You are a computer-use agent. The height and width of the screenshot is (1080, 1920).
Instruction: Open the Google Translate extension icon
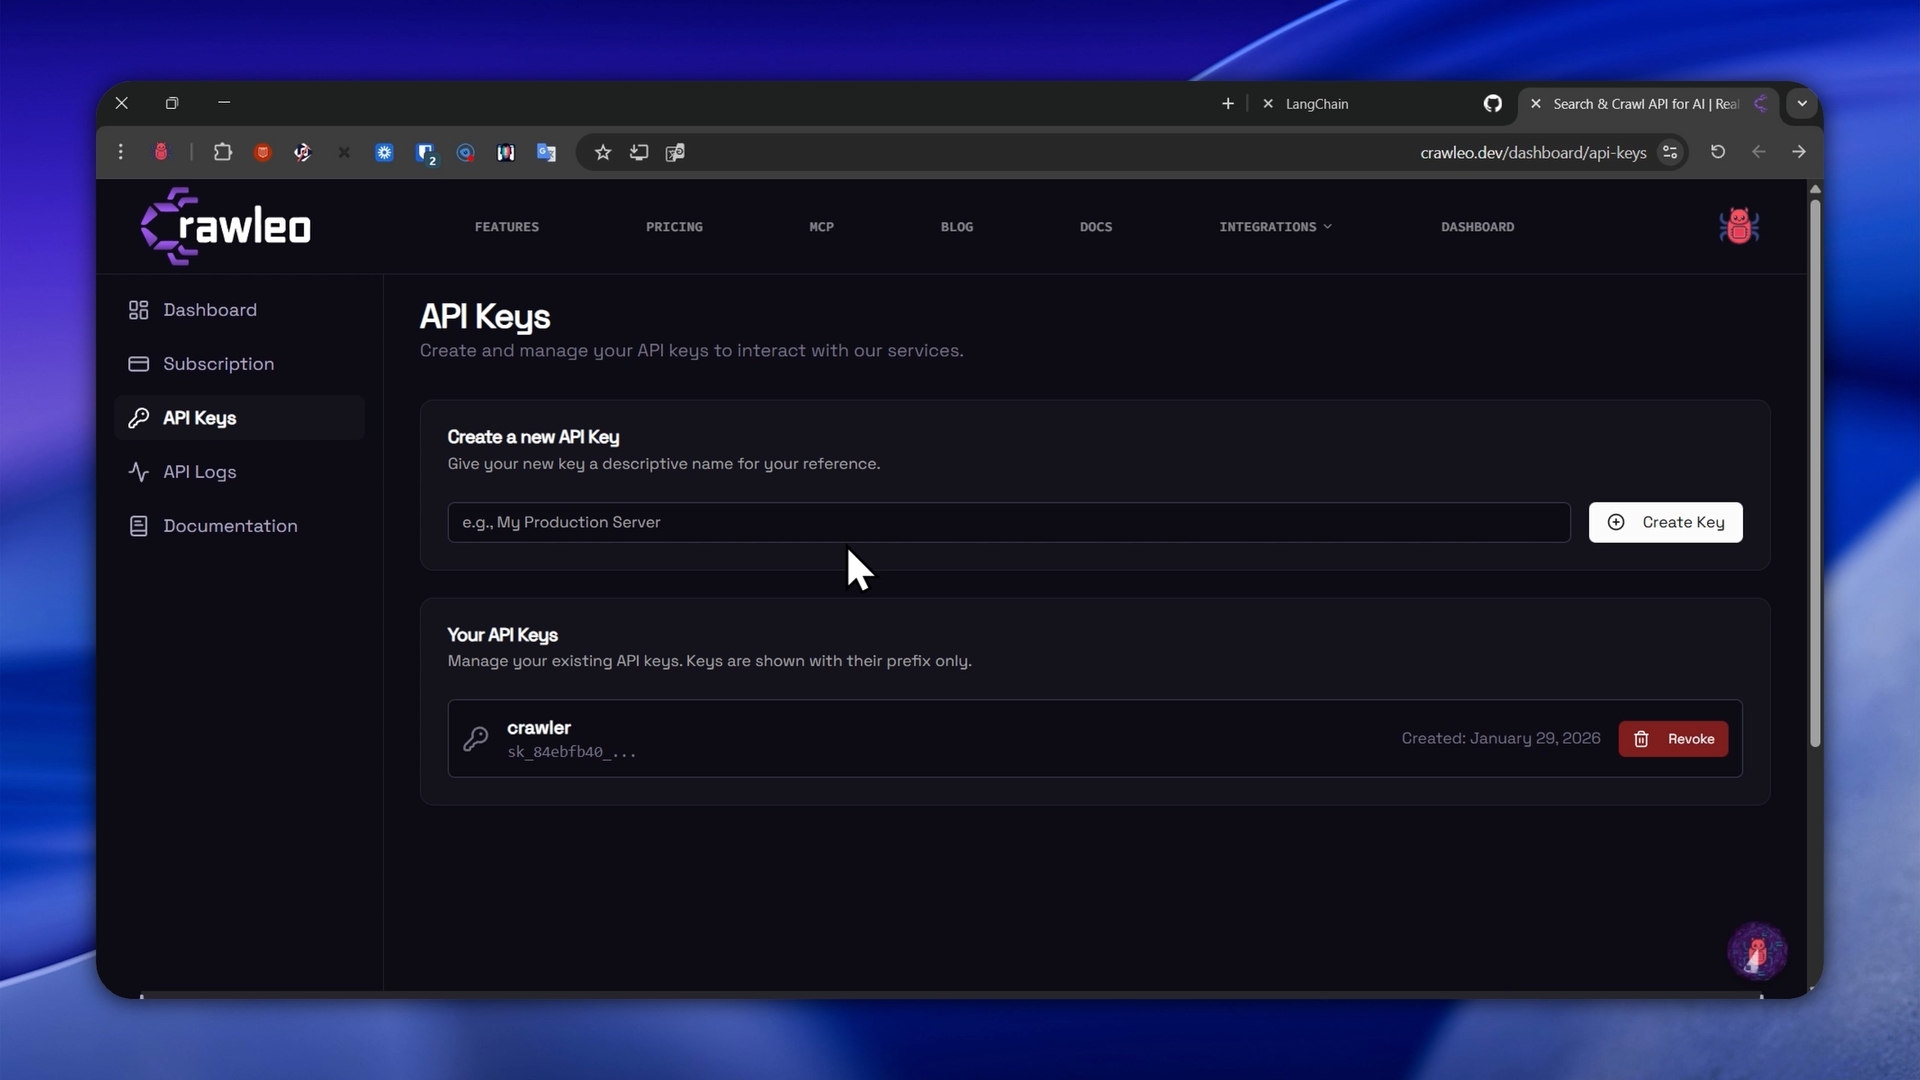pyautogui.click(x=546, y=152)
